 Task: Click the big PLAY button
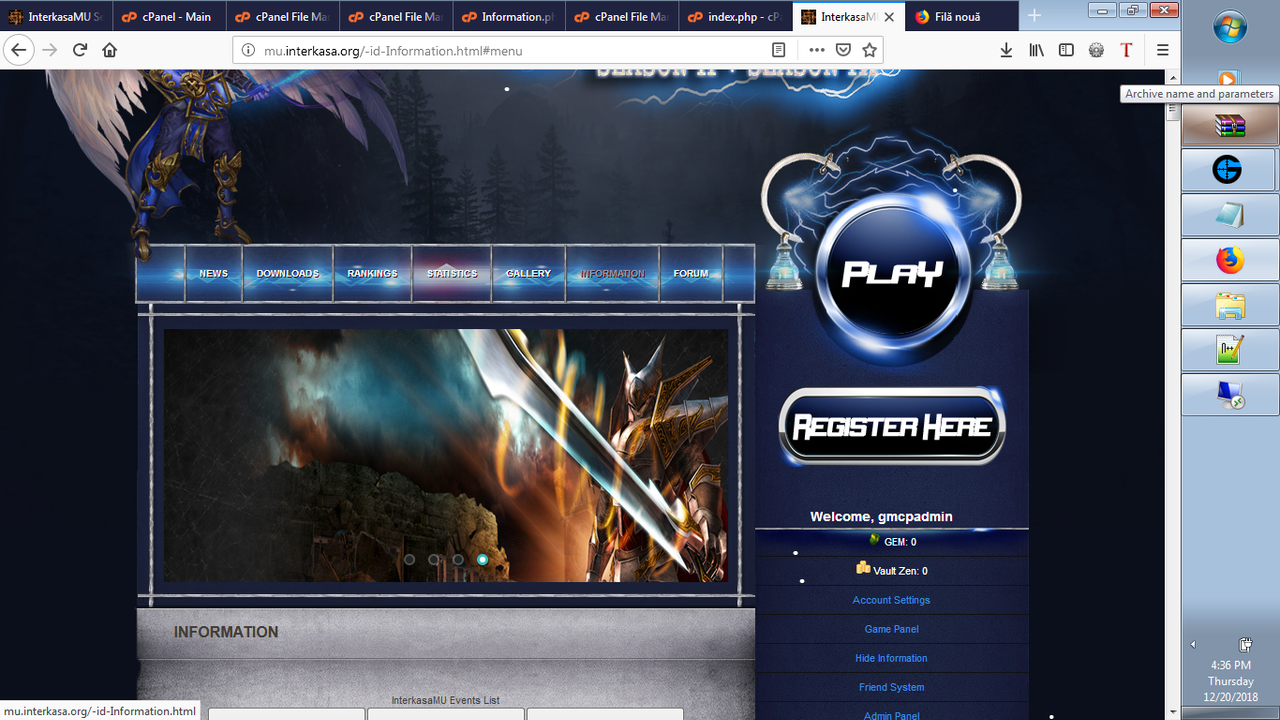(892, 273)
